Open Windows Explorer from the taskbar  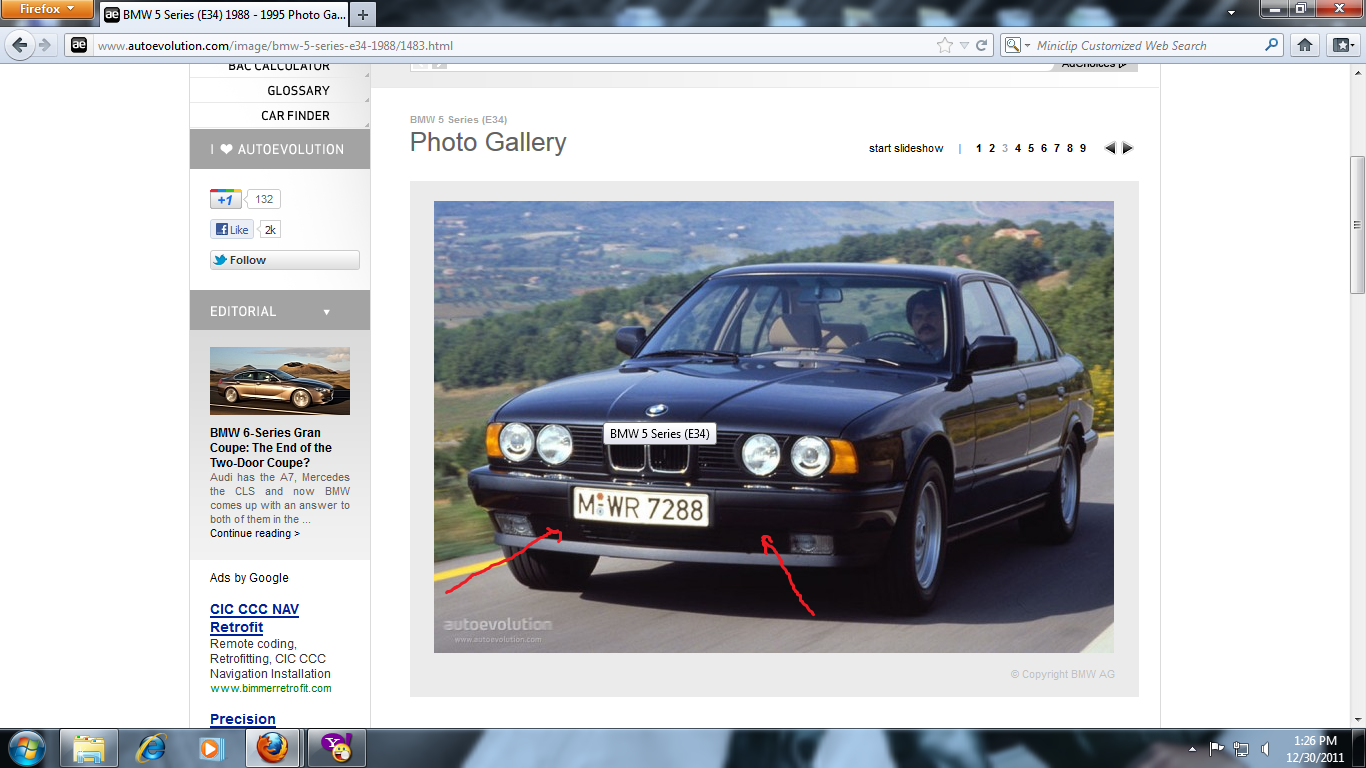coord(89,748)
